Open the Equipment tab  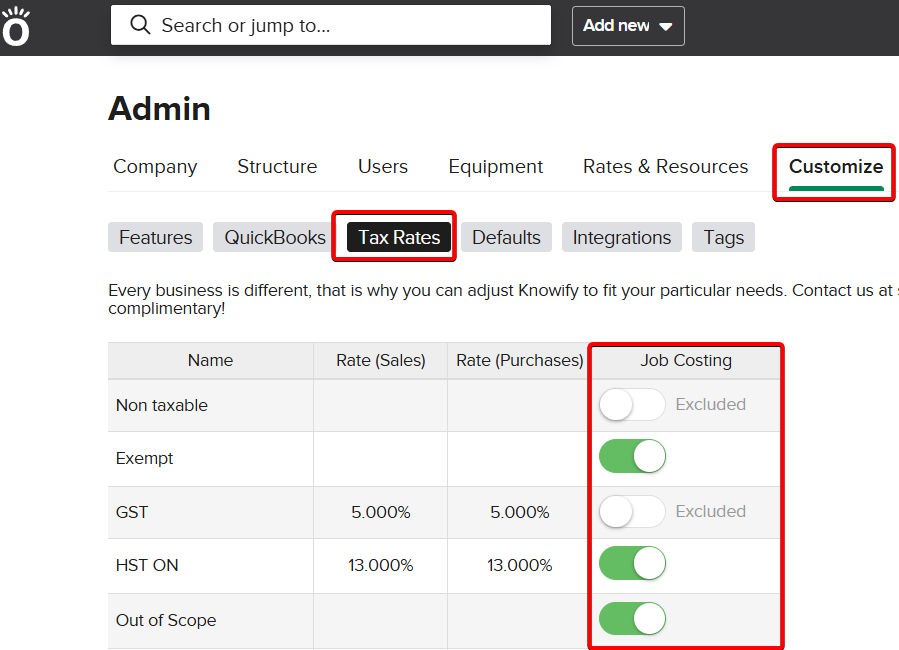coord(495,167)
